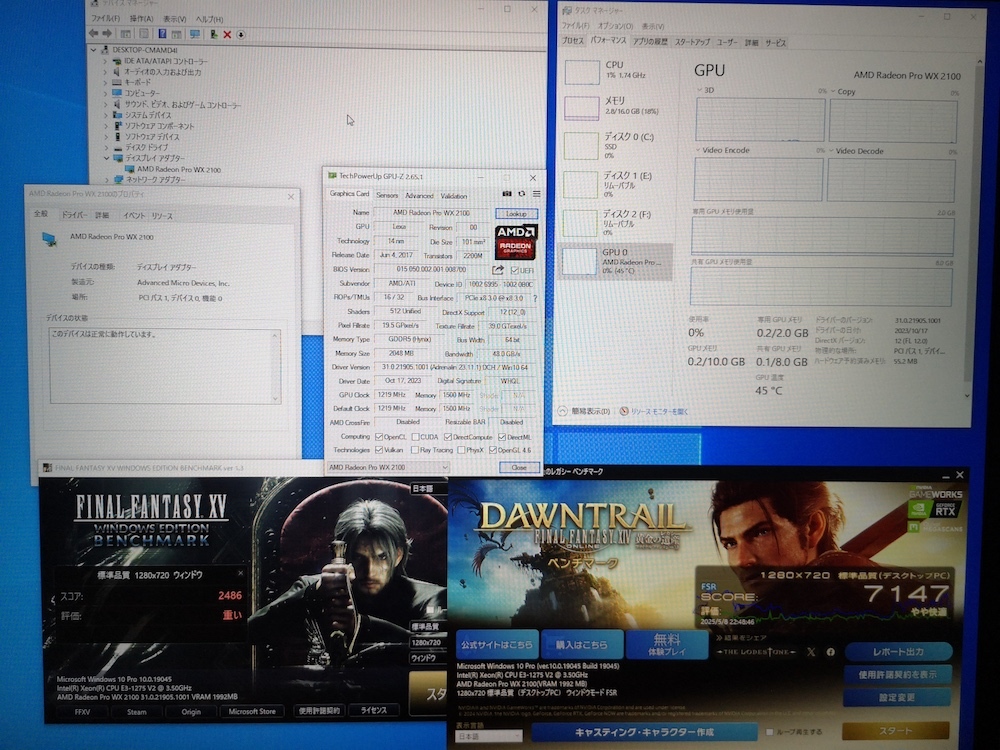Toggle the DirectCompute checkbox in GPU-Z
The width and height of the screenshot is (1000, 750).
point(448,437)
